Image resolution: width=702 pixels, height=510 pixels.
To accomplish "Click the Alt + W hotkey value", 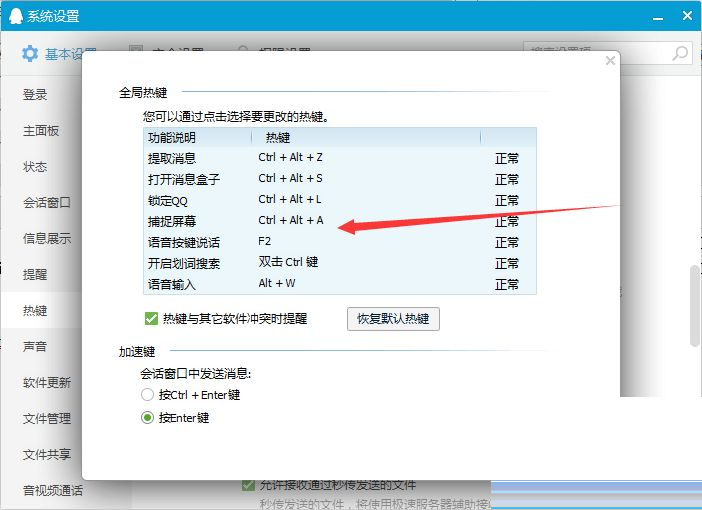I will click(277, 283).
